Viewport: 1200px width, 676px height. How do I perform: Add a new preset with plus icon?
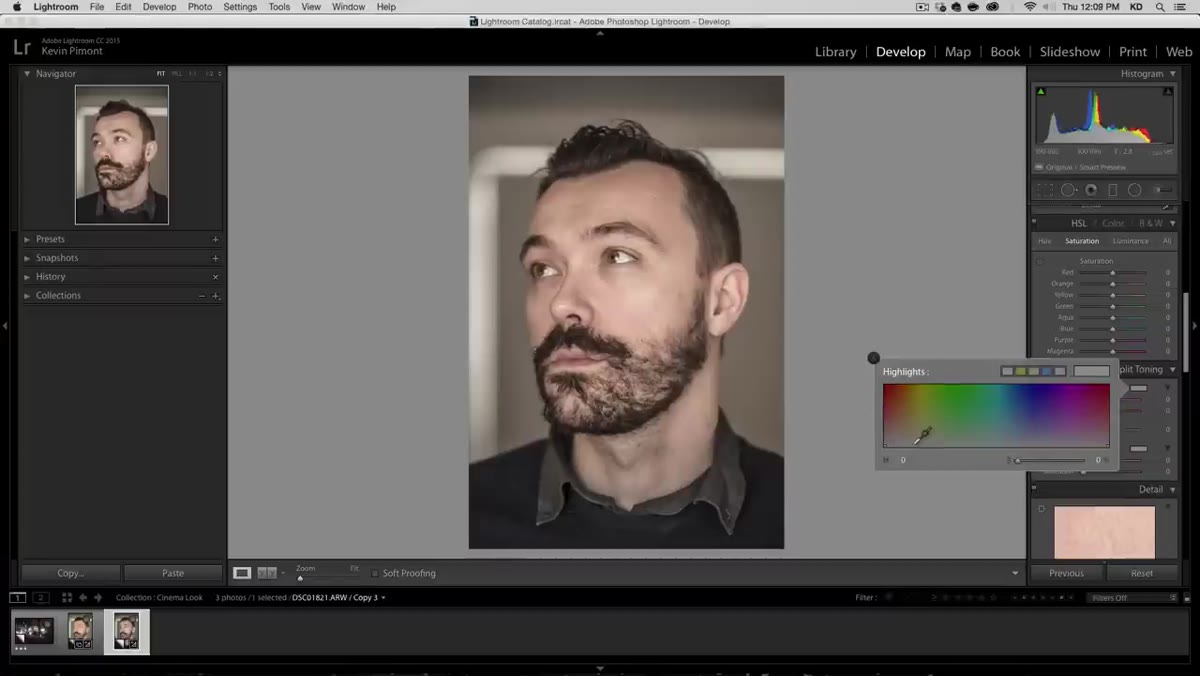tap(215, 240)
